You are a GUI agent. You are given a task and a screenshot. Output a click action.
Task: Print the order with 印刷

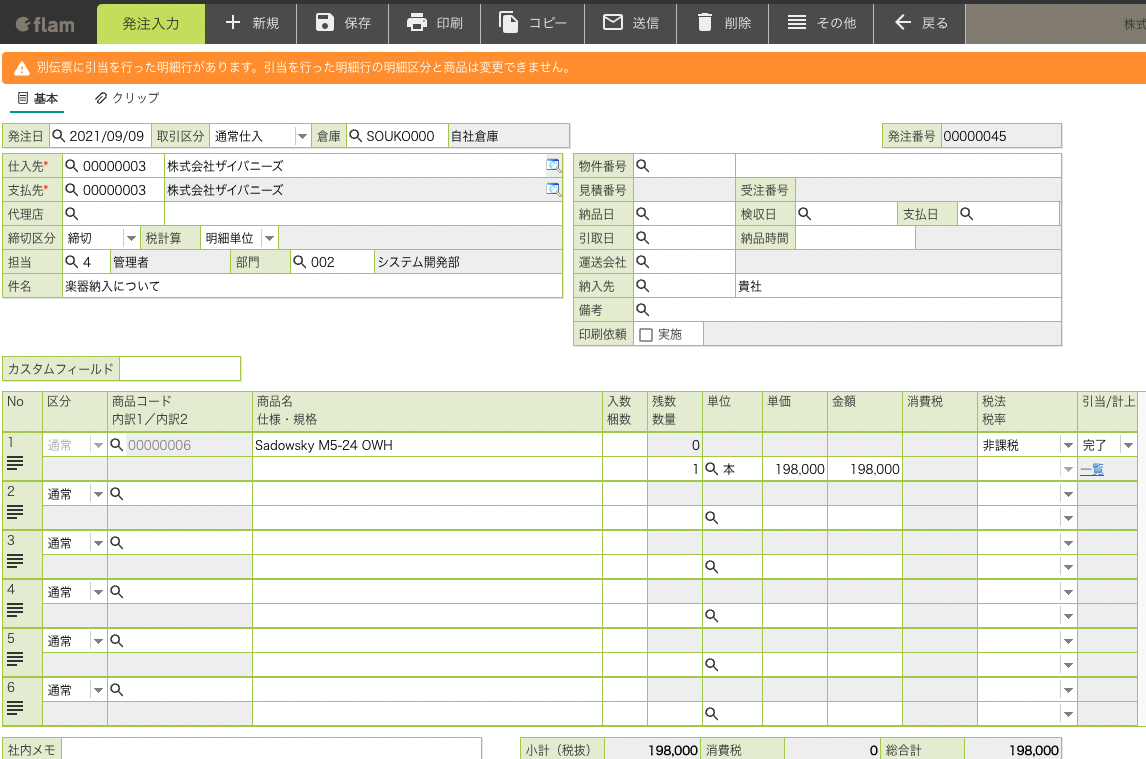pyautogui.click(x=435, y=23)
